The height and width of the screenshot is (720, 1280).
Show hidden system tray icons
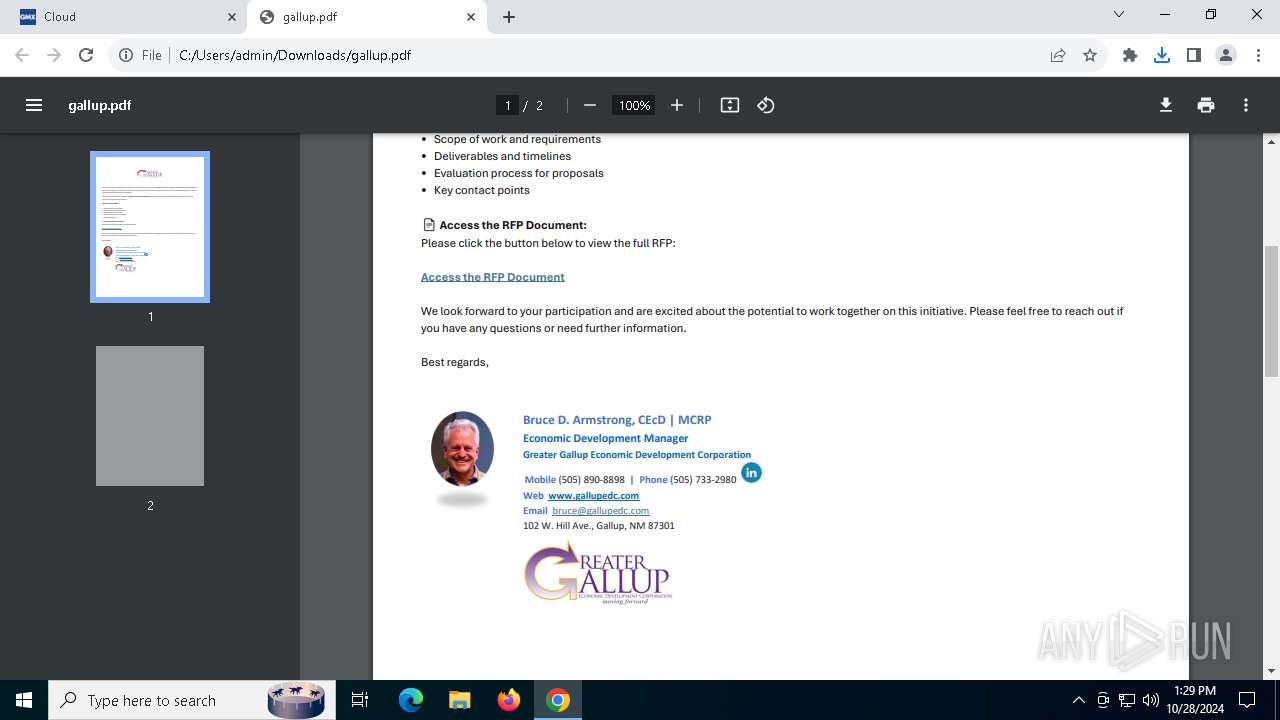(1078, 700)
